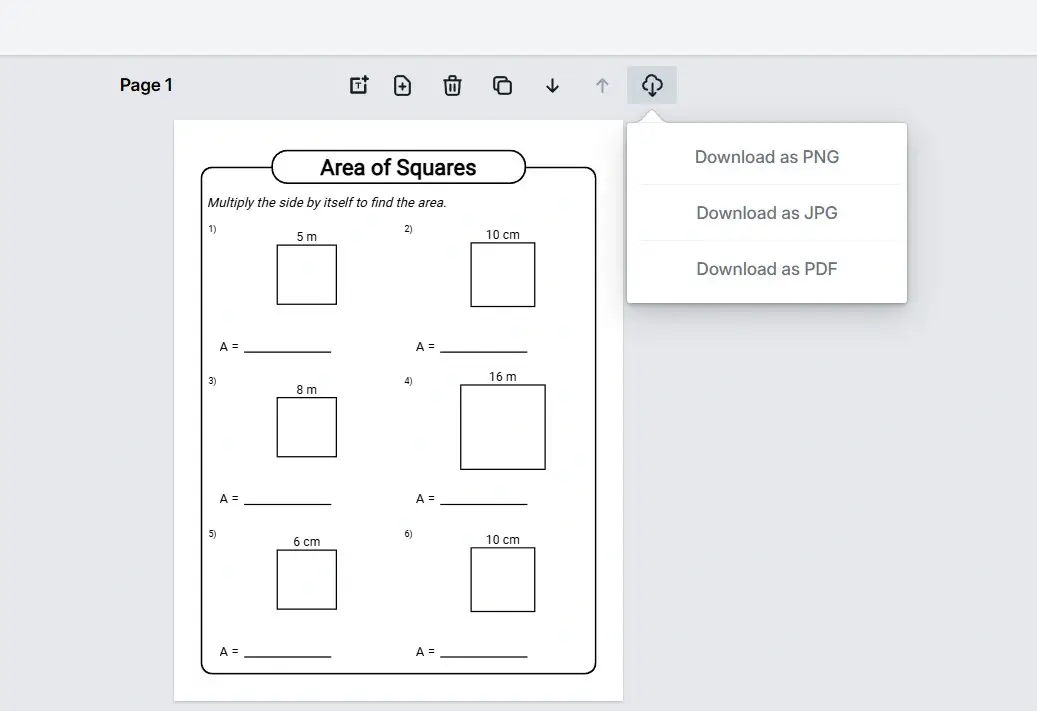Choose Download as PDF
This screenshot has width=1037, height=711.
767,269
